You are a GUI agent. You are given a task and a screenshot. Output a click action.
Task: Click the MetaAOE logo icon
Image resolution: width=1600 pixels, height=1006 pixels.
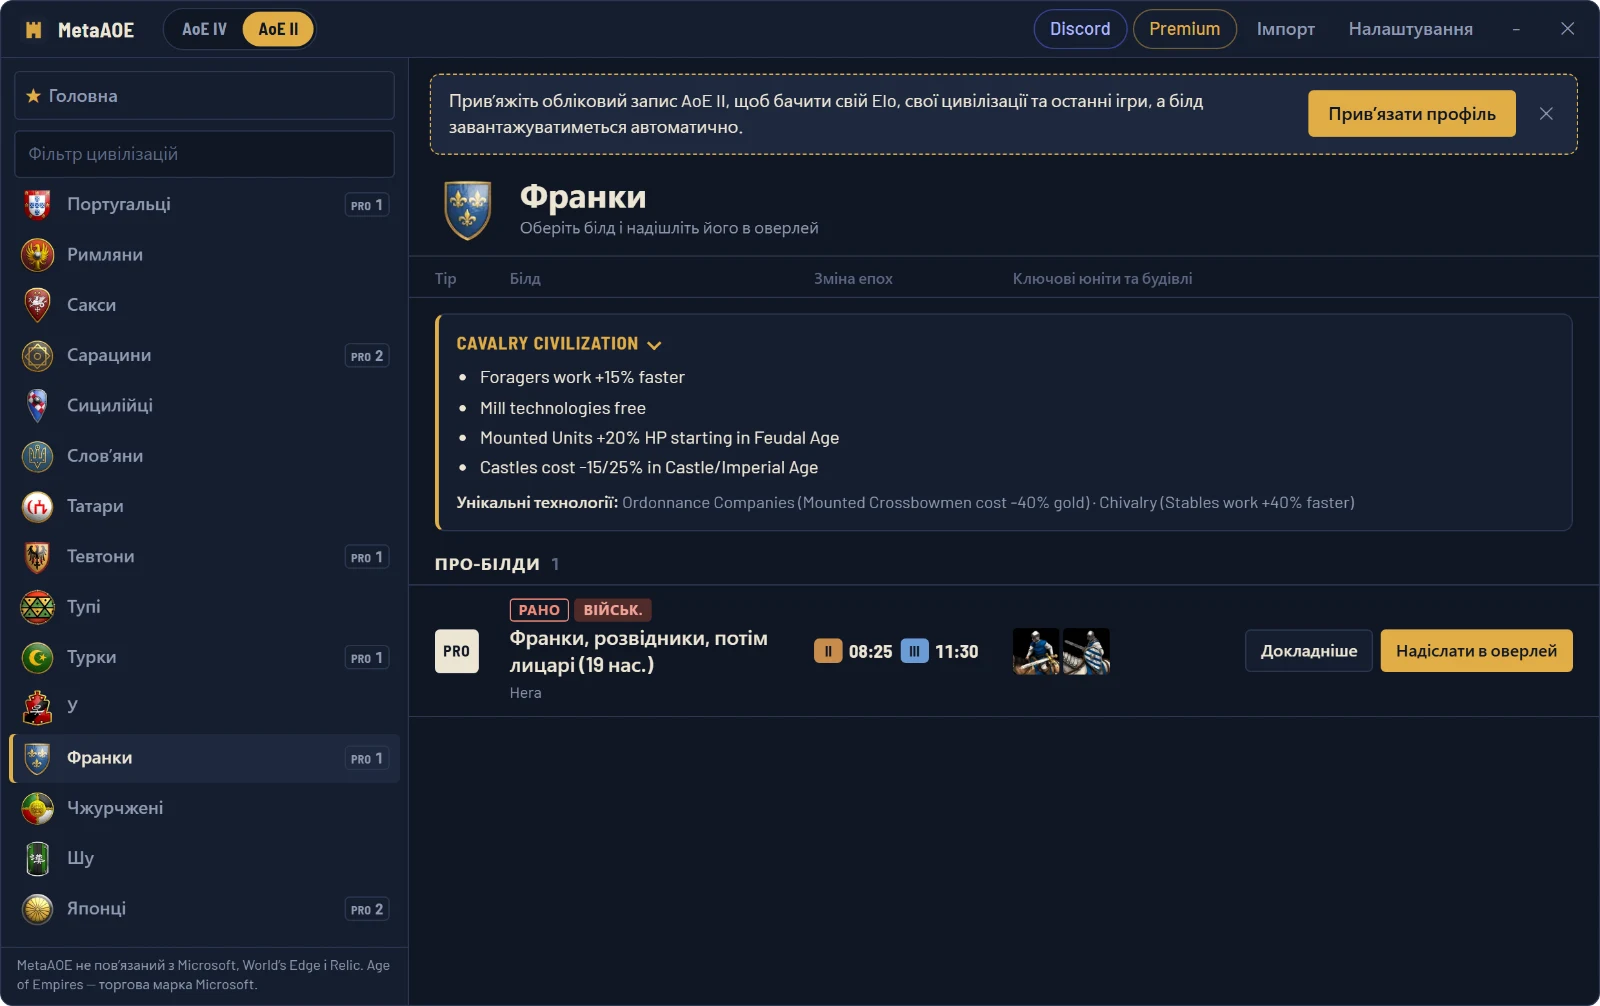(33, 30)
